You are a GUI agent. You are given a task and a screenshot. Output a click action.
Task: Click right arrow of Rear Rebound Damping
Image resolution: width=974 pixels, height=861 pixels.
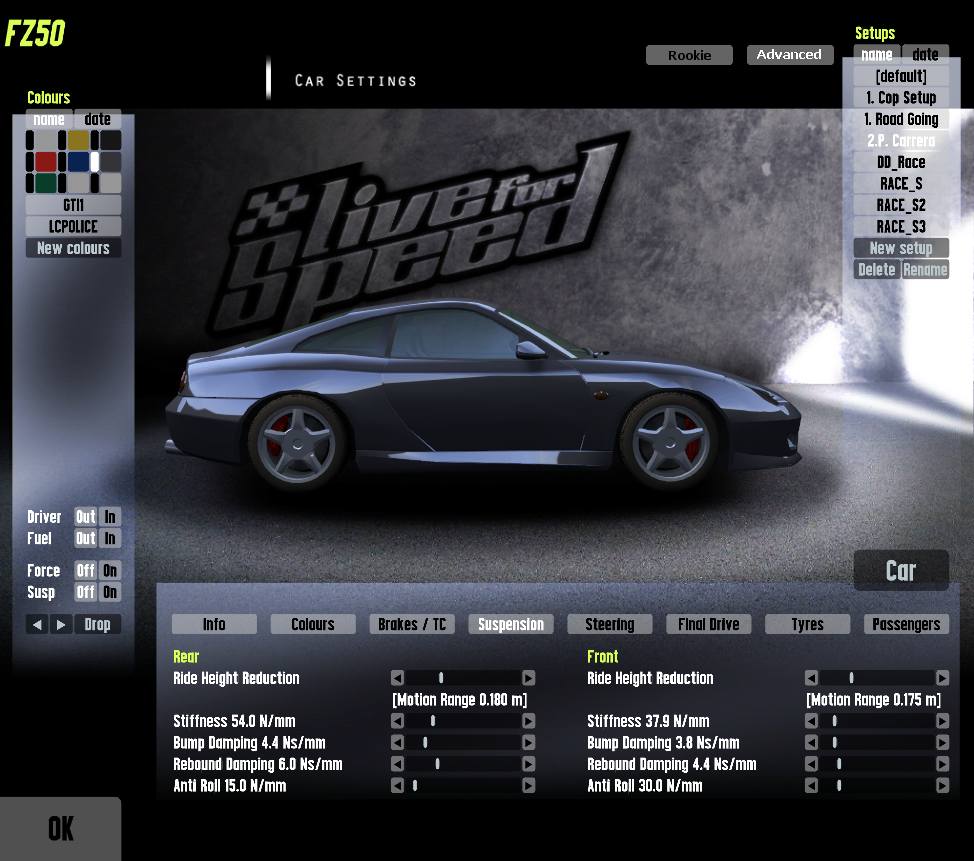[529, 763]
